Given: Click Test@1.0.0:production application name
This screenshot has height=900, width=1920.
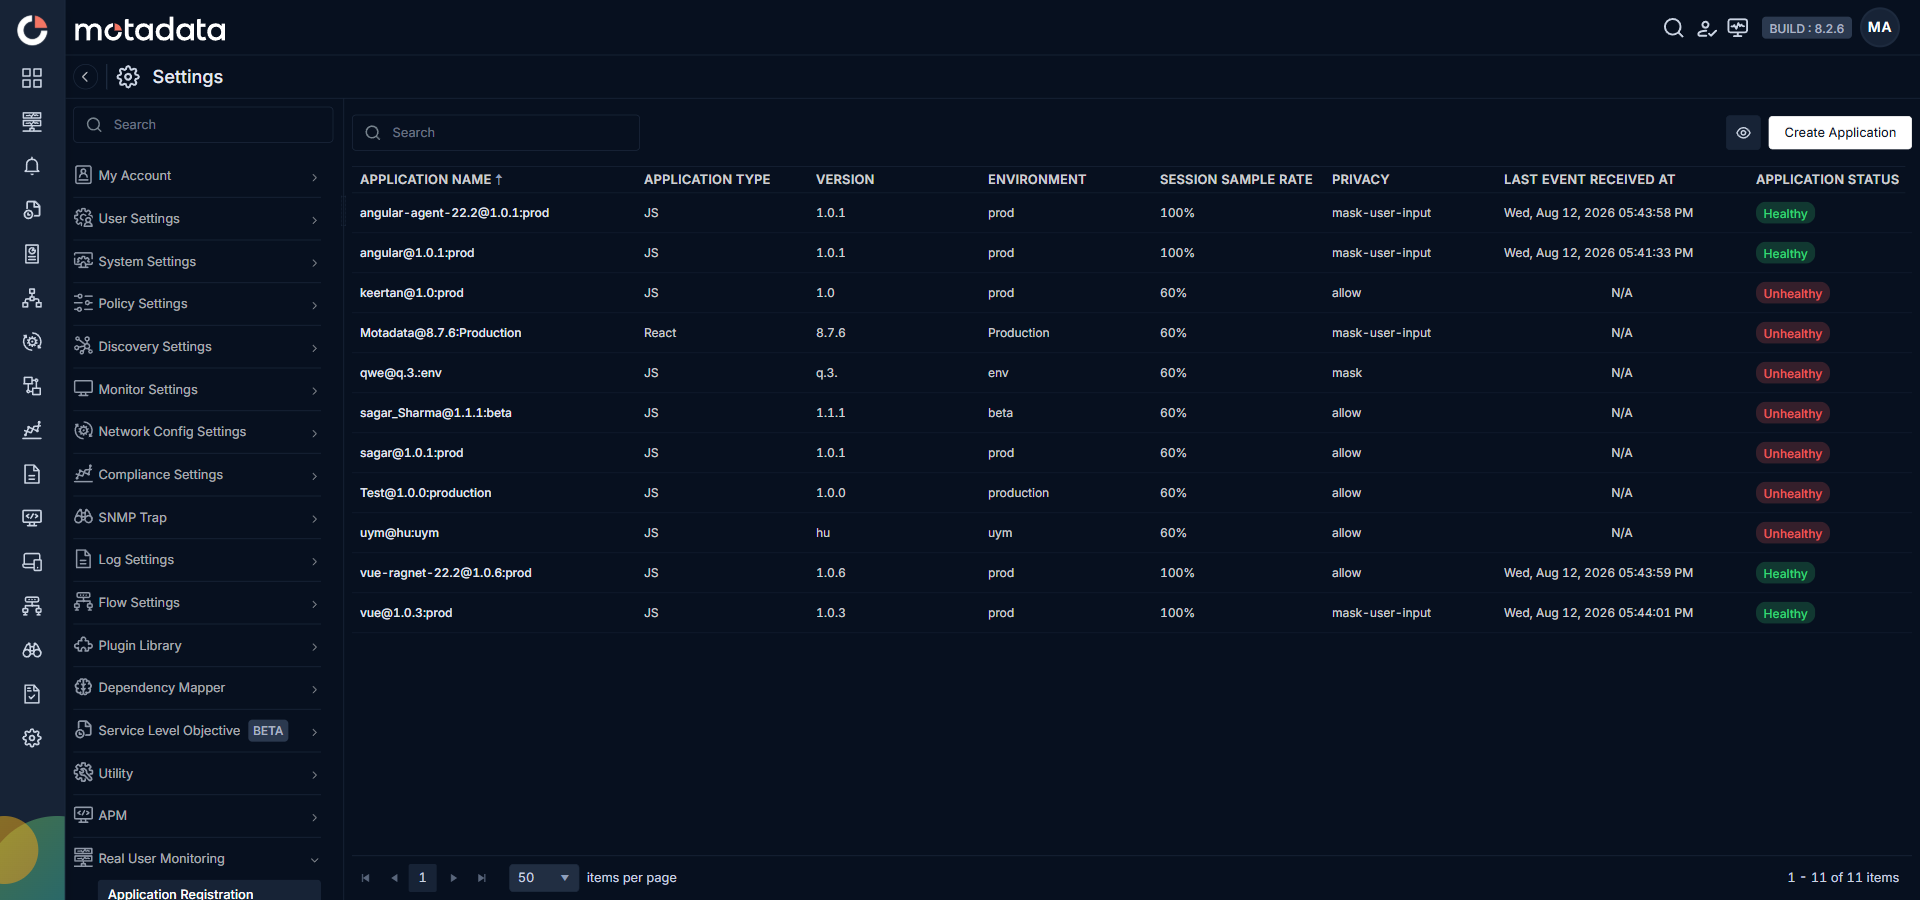Looking at the screenshot, I should pos(425,493).
